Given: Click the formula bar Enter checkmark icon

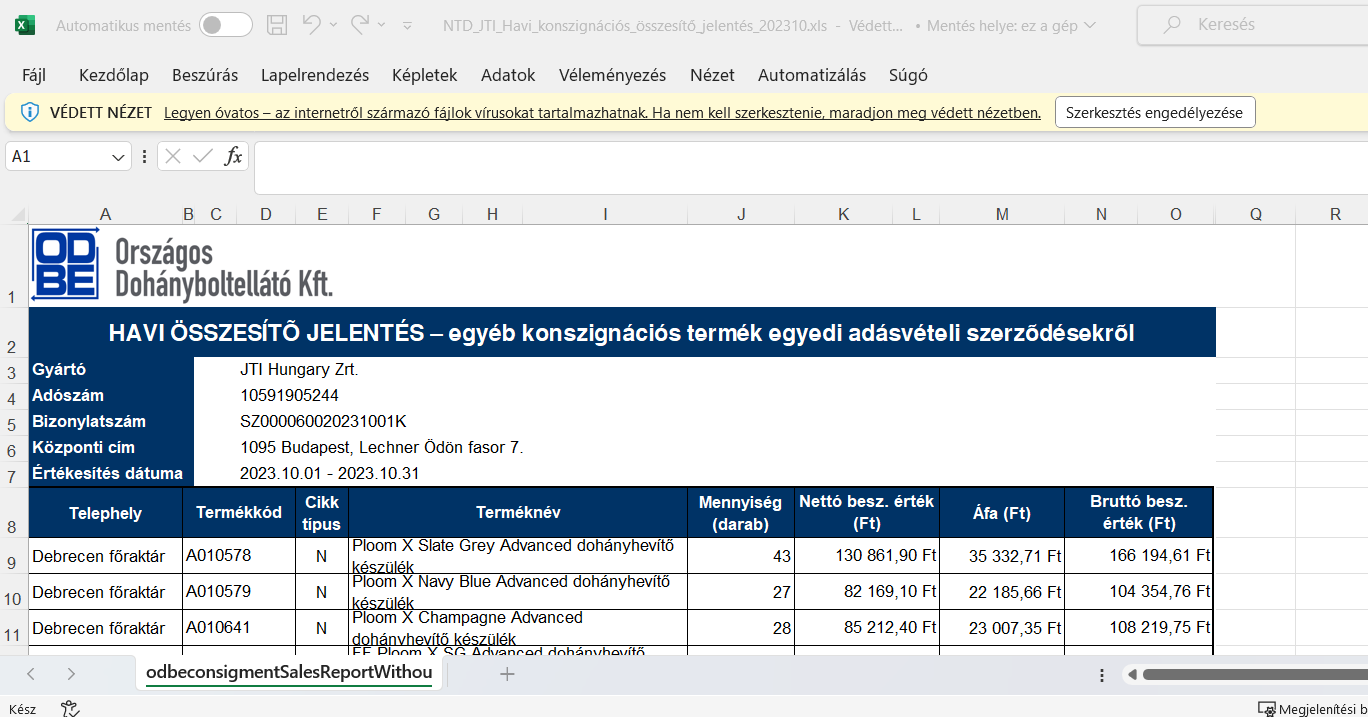Looking at the screenshot, I should click(x=203, y=156).
